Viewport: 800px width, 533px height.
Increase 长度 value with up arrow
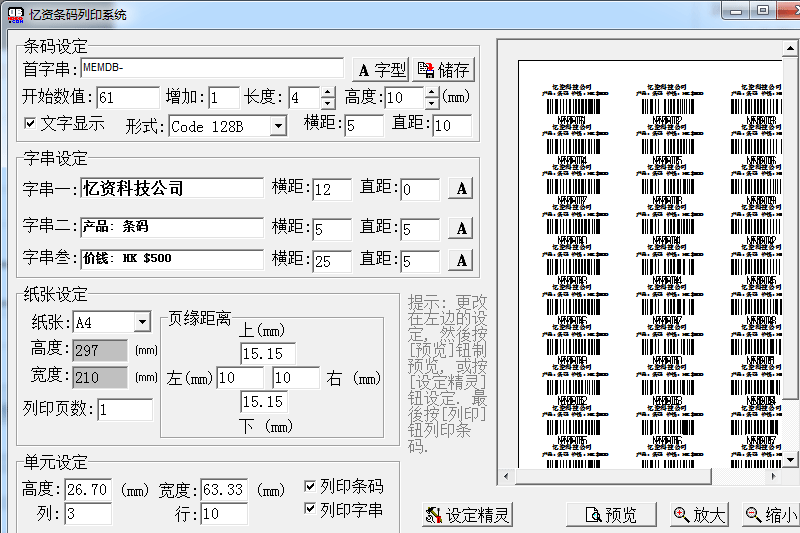pyautogui.click(x=328, y=92)
